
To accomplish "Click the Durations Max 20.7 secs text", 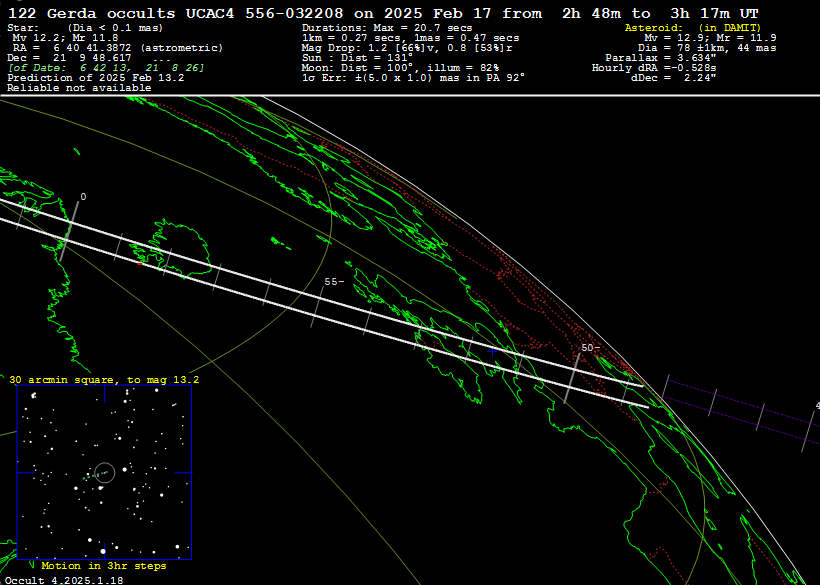I will [x=386, y=27].
